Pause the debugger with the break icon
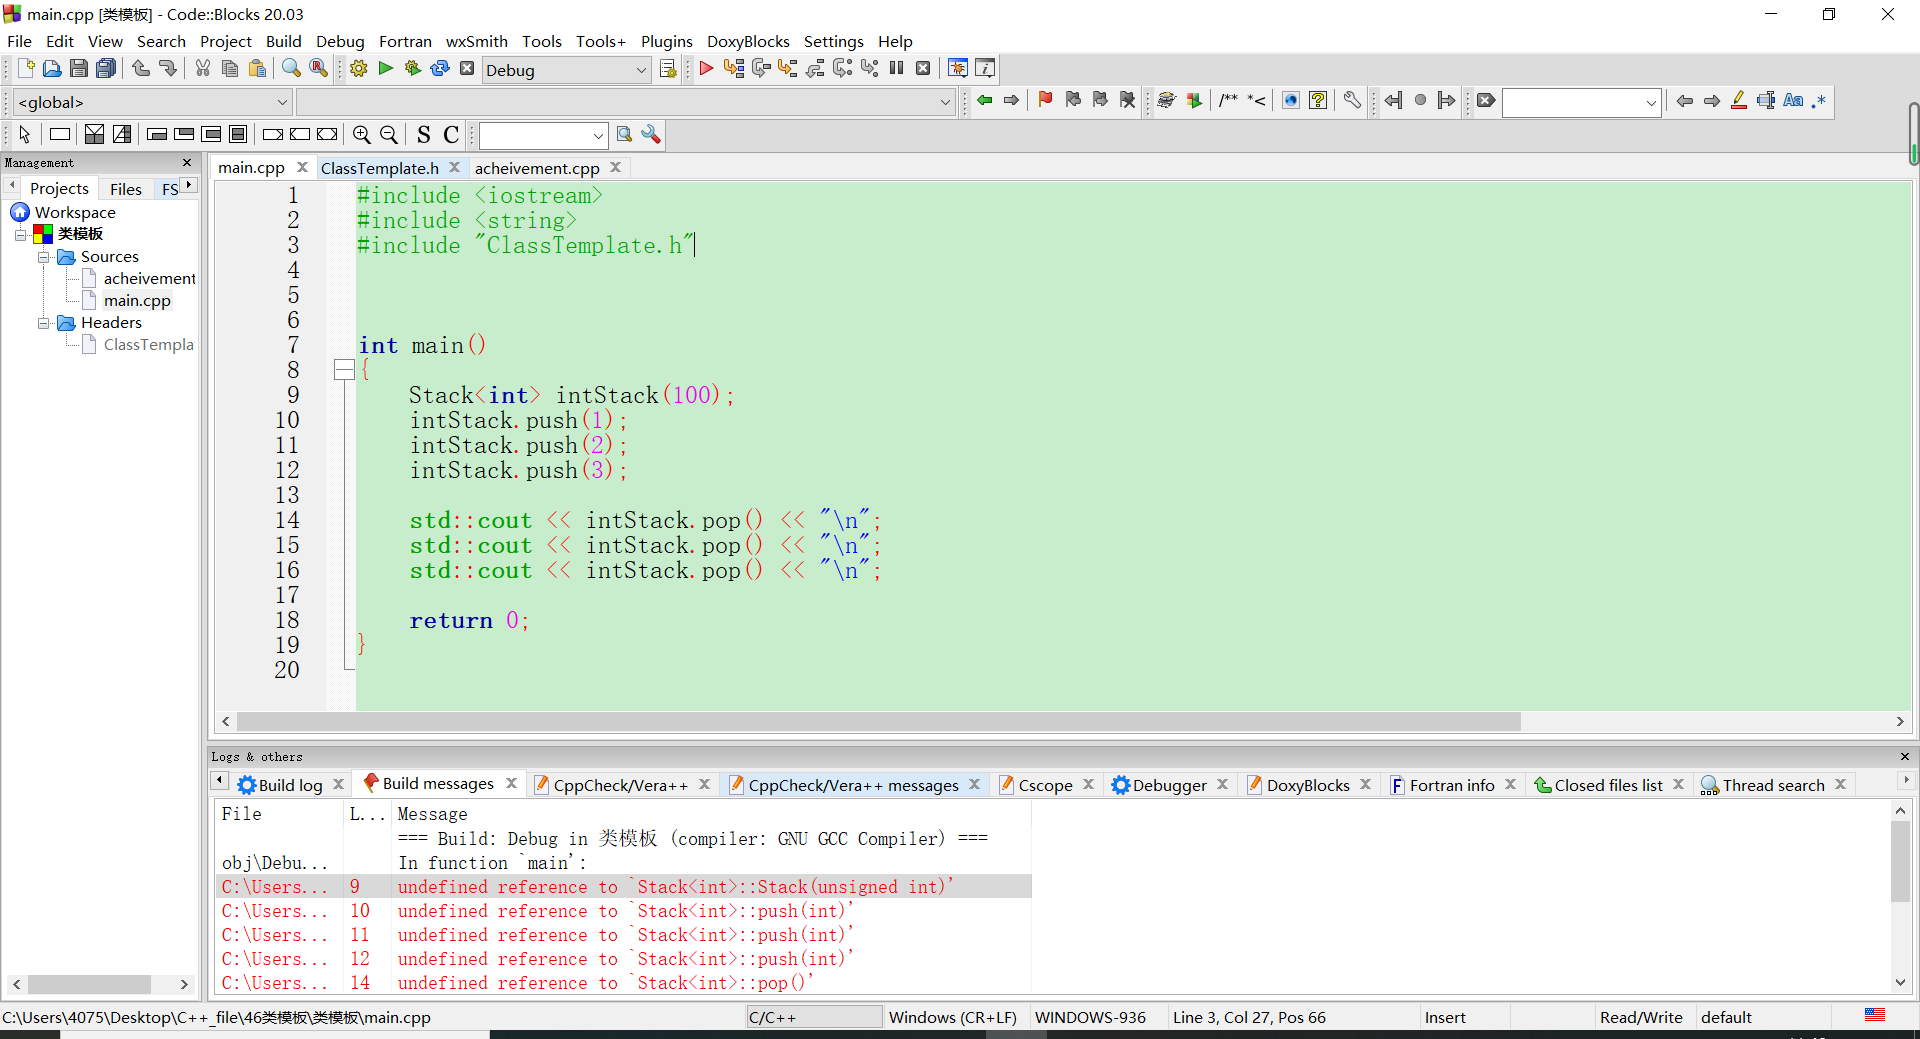This screenshot has height=1039, width=1920. point(897,69)
